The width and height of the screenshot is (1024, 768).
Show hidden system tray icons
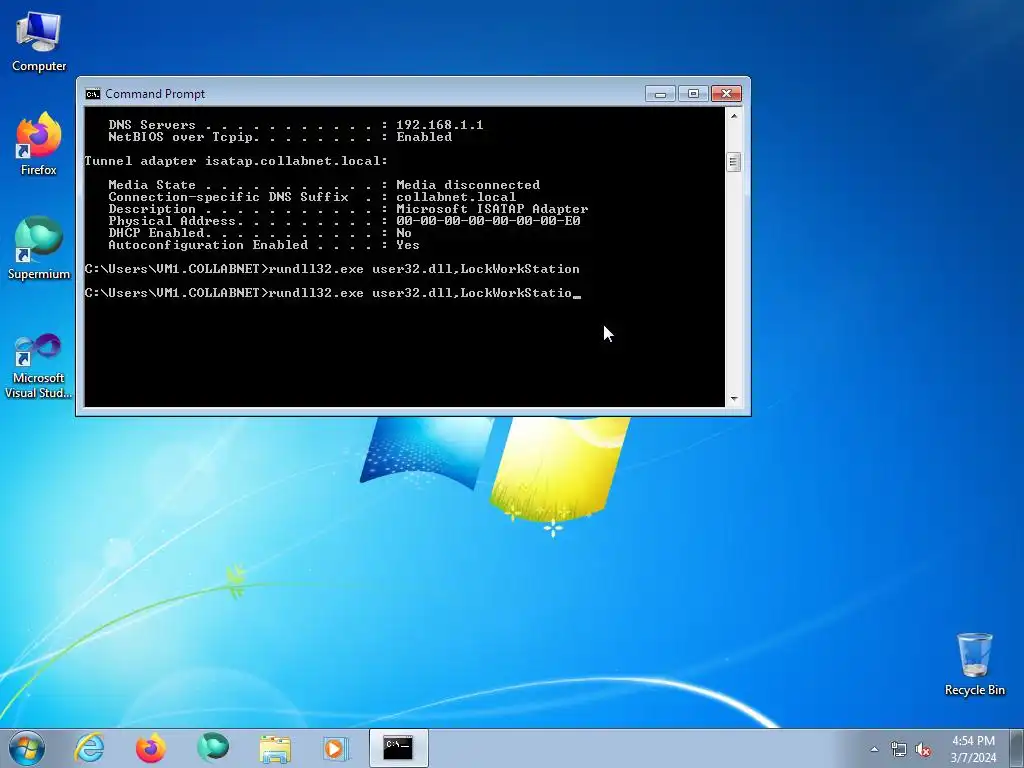(874, 749)
